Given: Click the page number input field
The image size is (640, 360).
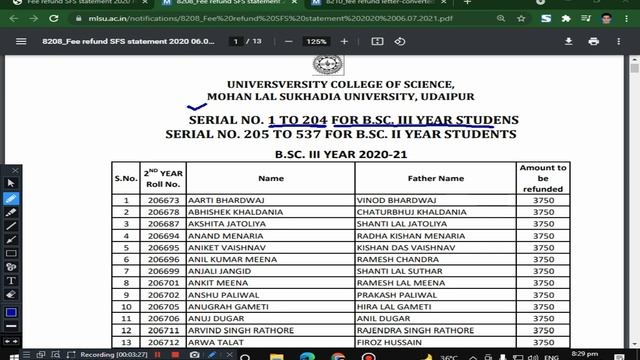Looking at the screenshot, I should (x=236, y=42).
